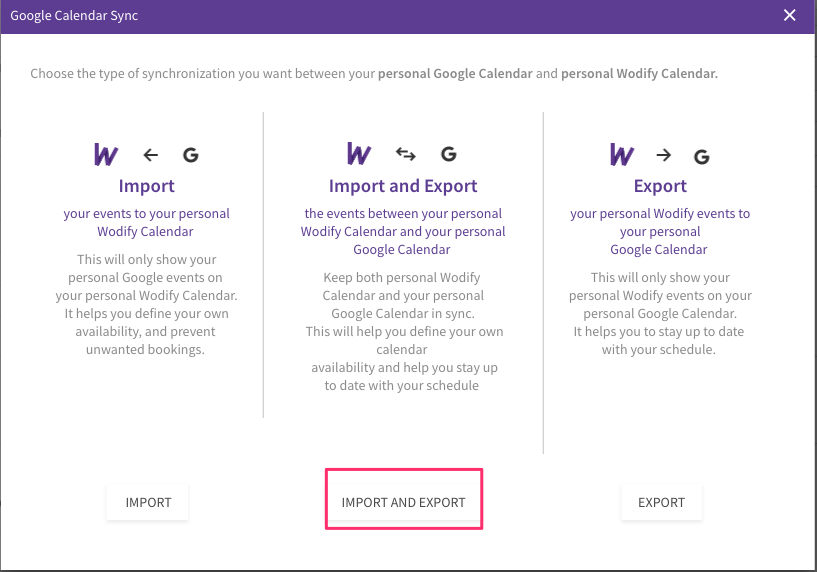Click the Wodify logo above Import and Export
Screen dimensions: 817x572
(x=359, y=153)
